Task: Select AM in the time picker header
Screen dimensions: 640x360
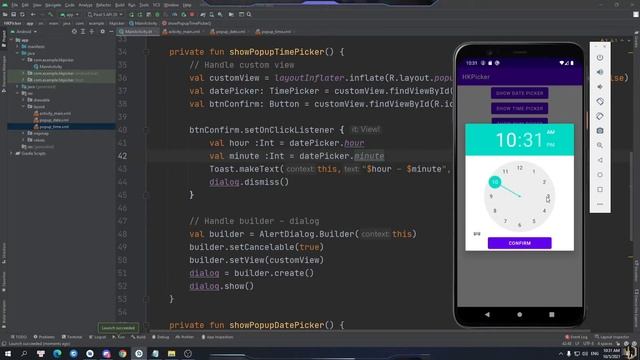Action: (x=551, y=132)
